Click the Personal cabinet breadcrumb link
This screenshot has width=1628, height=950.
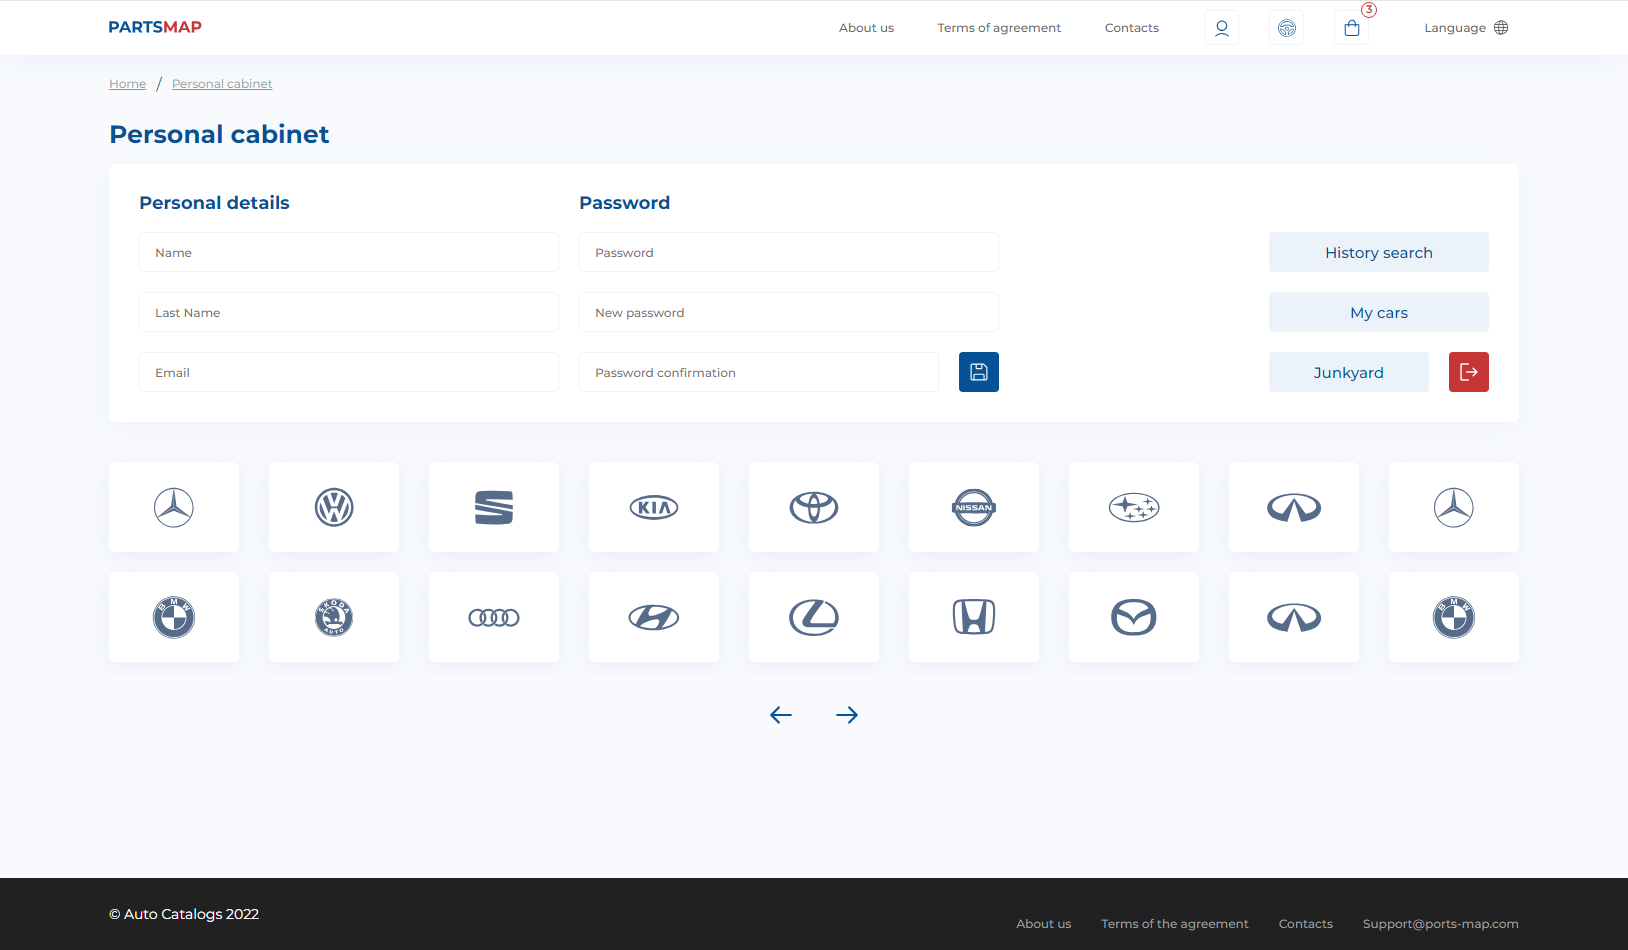(x=222, y=84)
